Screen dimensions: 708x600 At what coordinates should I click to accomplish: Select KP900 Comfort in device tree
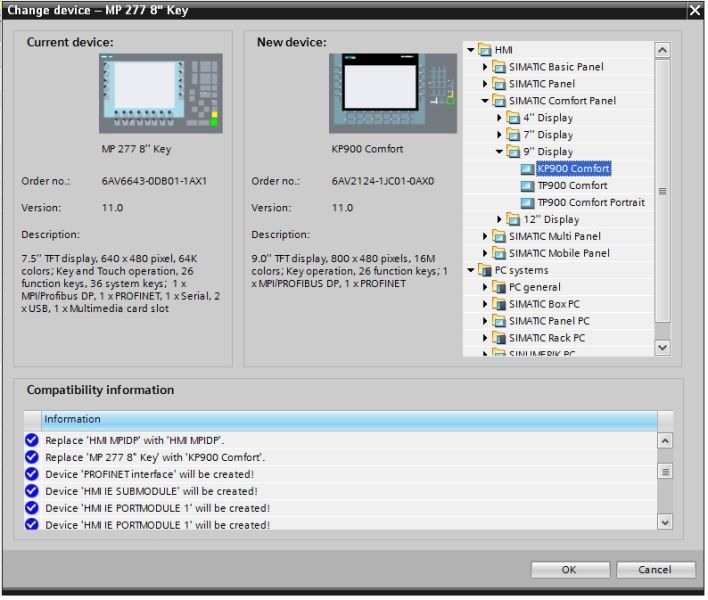click(575, 169)
